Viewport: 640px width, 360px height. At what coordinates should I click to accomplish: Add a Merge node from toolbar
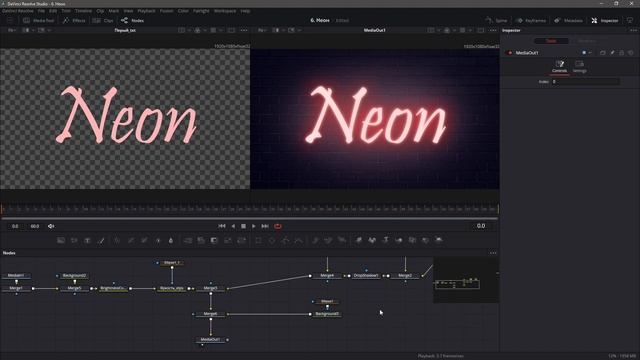pyautogui.click(x=188, y=240)
